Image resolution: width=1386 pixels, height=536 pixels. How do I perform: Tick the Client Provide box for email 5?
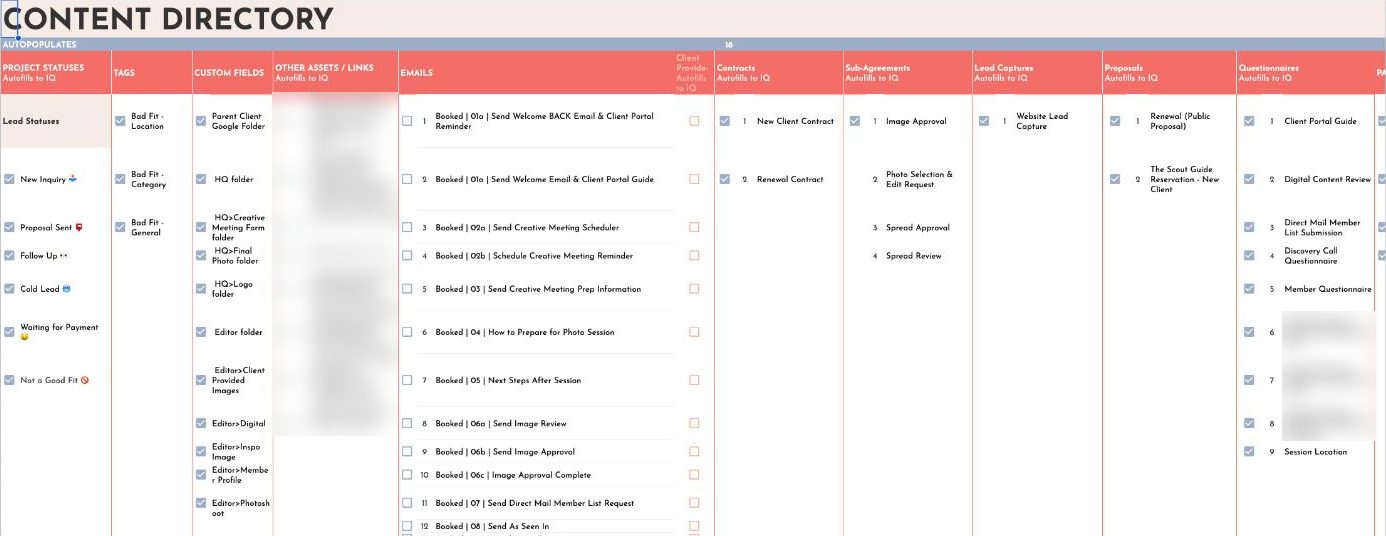[694, 288]
